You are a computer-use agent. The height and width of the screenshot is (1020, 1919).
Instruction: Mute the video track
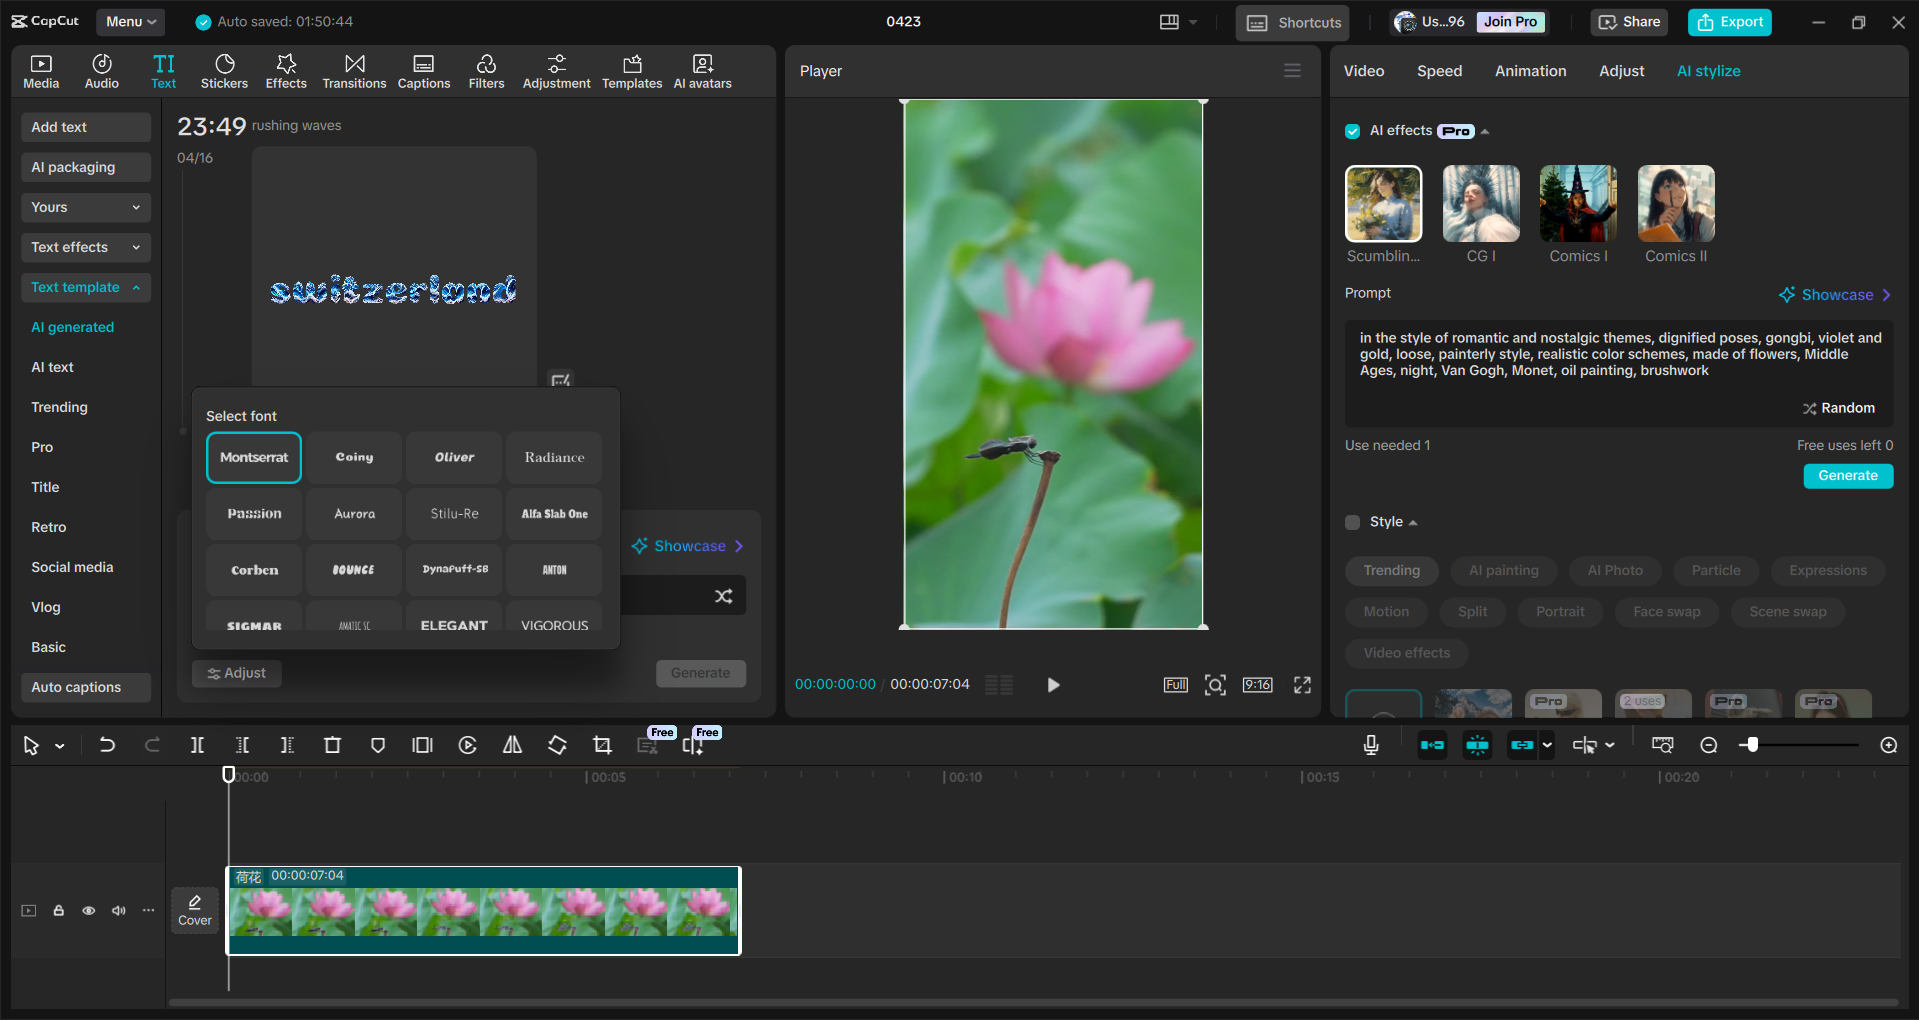coord(118,911)
